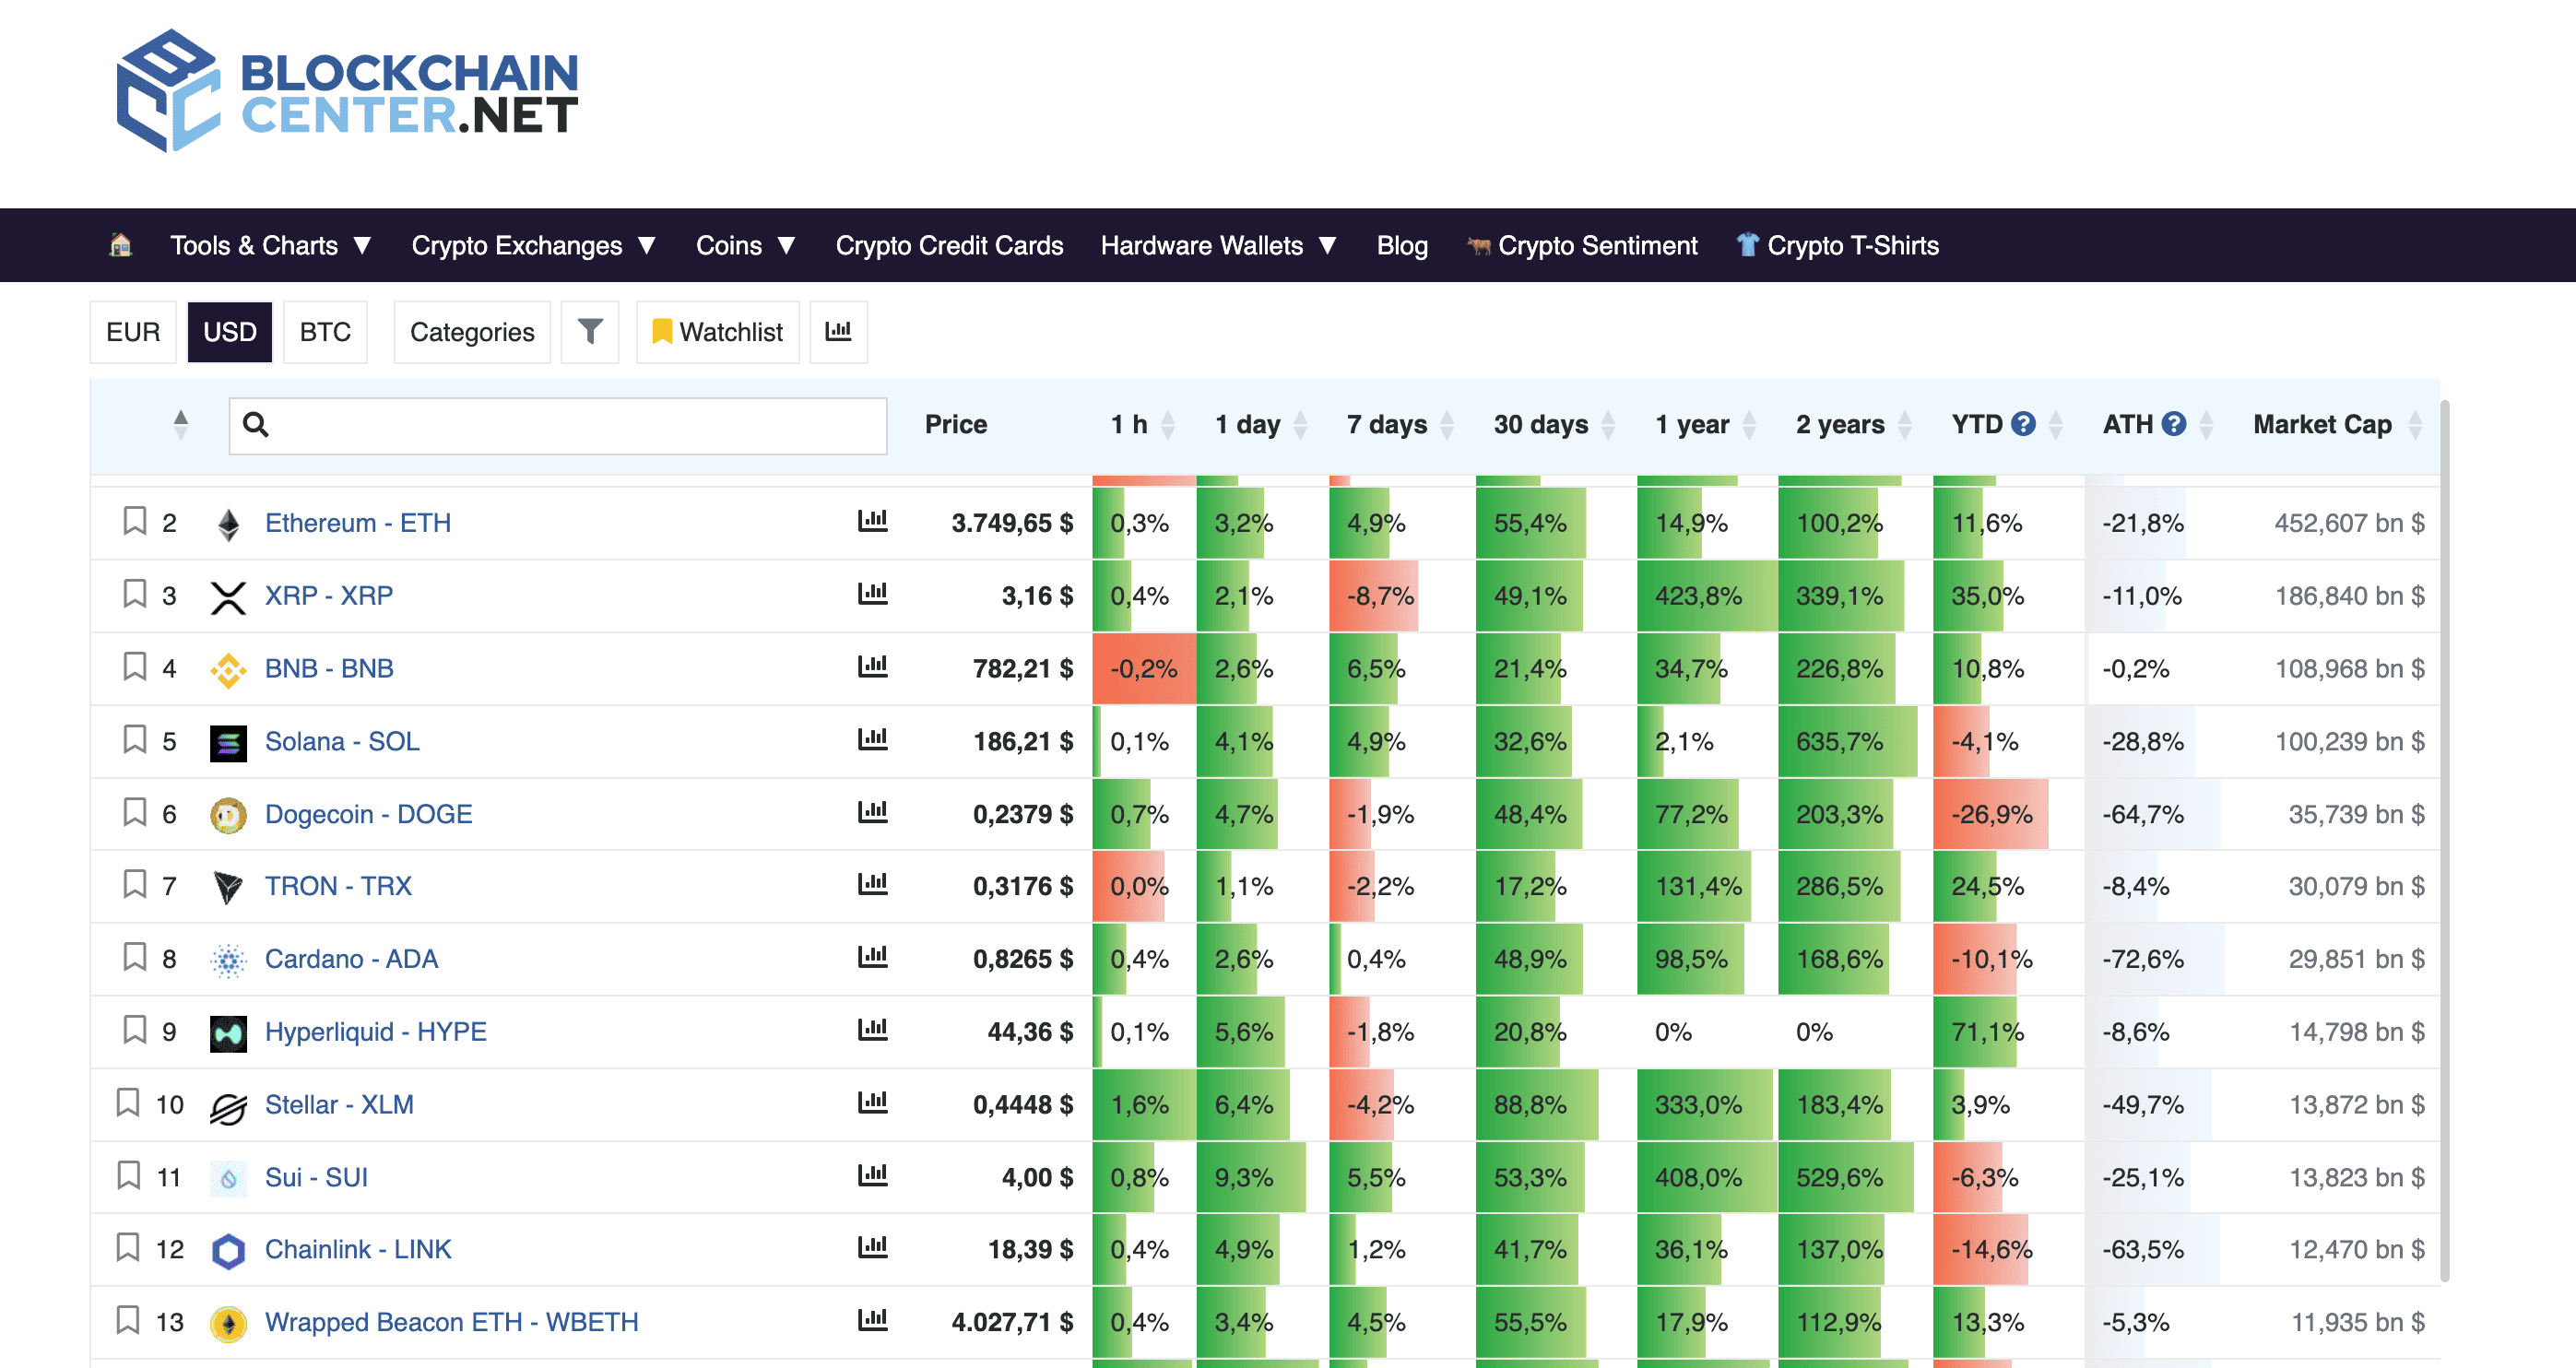Click the Dogecoin coin logo
Viewport: 2576px width, 1368px height.
[228, 815]
